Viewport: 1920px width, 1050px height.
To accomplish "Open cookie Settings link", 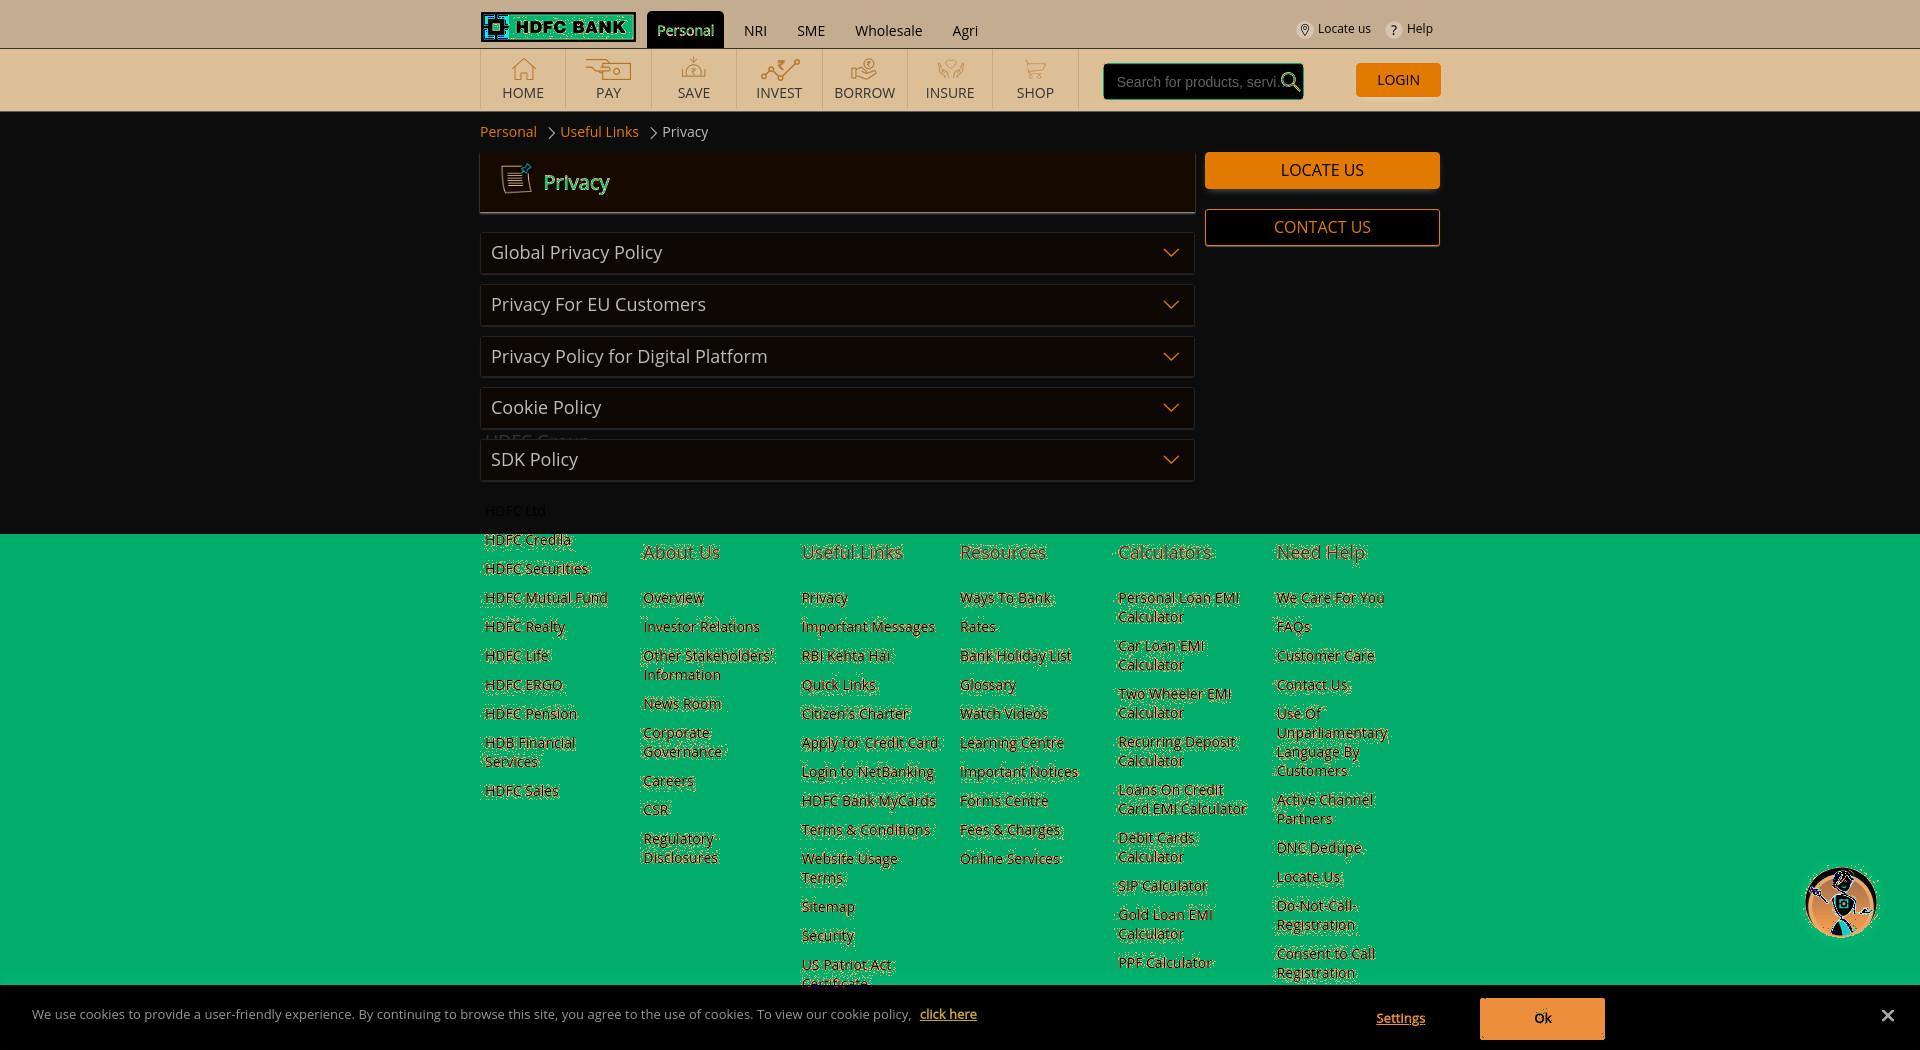I will 1400,1018.
